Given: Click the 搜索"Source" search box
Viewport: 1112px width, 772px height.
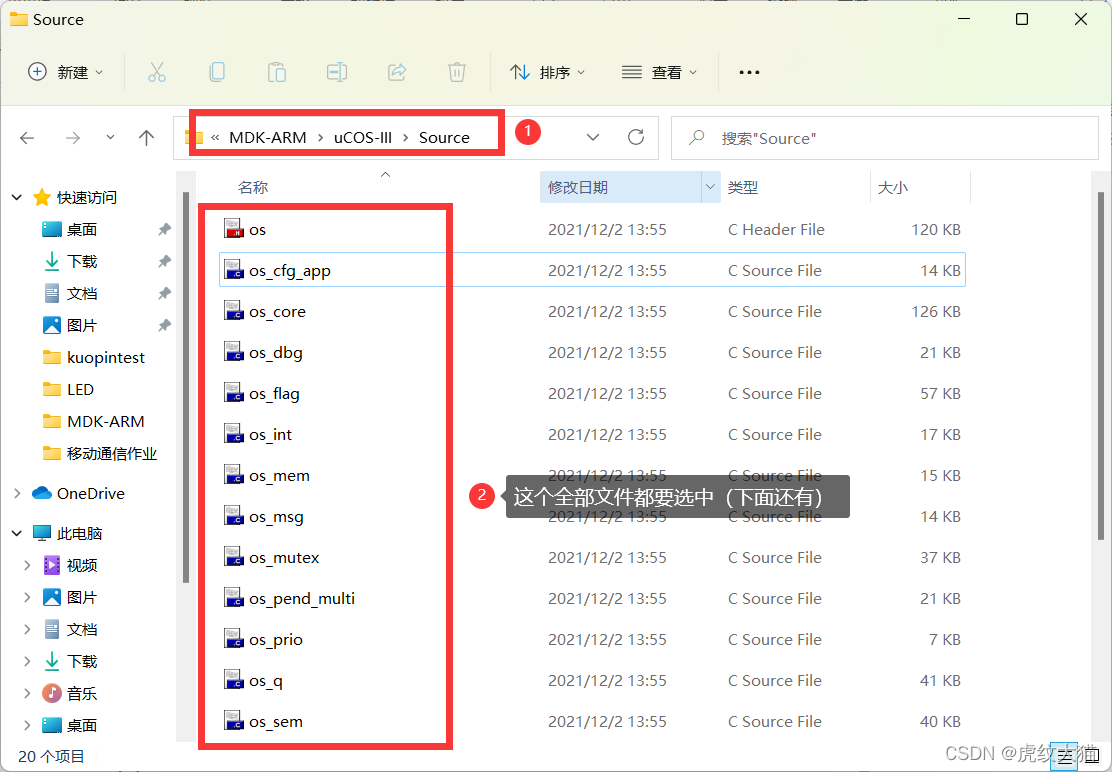Looking at the screenshot, I should coord(884,138).
